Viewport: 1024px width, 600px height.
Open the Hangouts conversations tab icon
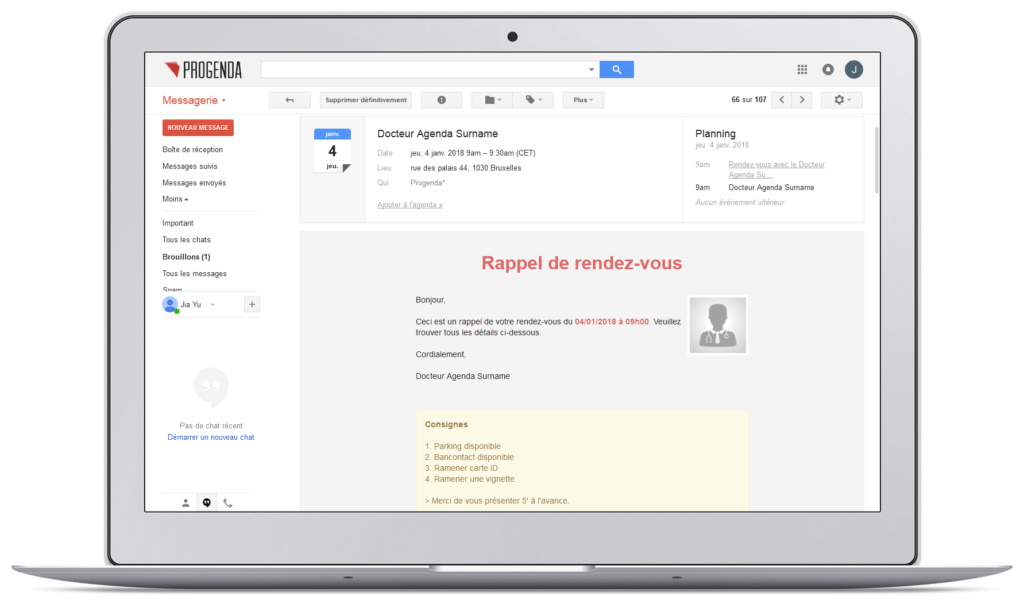coord(207,503)
